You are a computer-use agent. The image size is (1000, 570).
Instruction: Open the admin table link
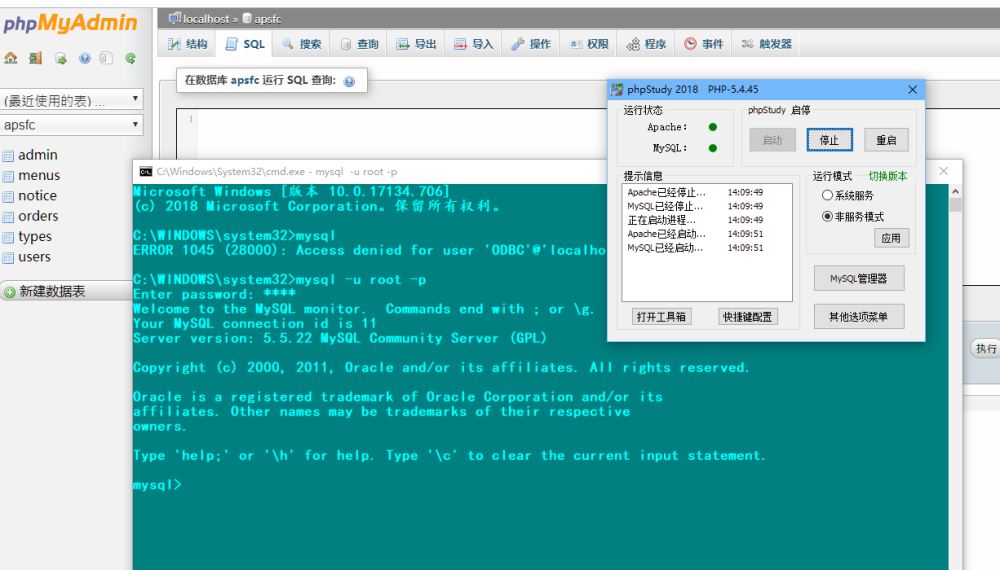coord(38,155)
